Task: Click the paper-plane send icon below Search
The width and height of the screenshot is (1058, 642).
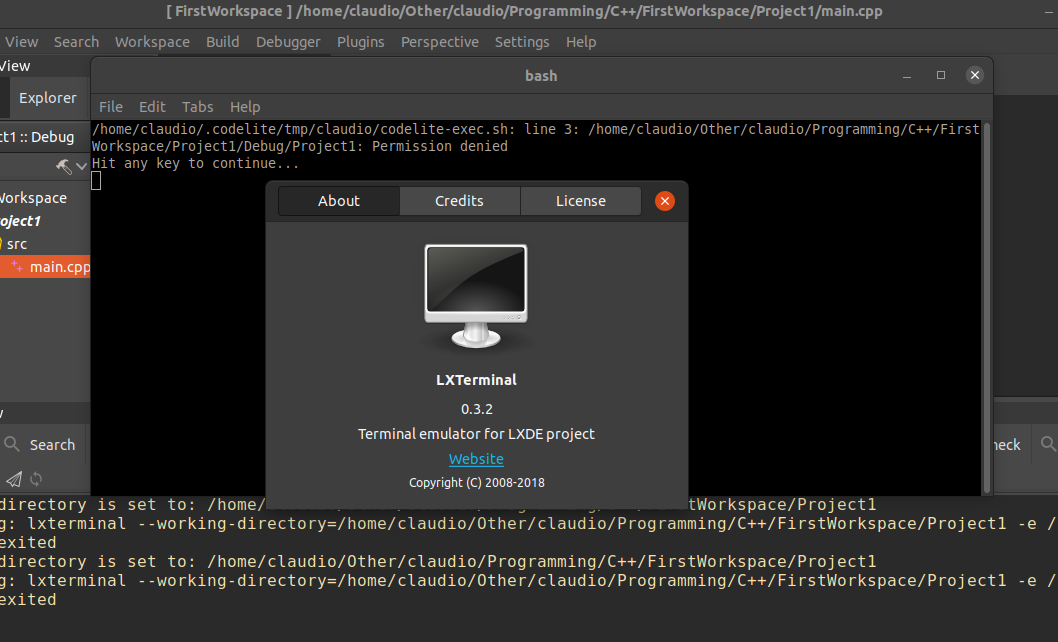Action: [x=13, y=479]
